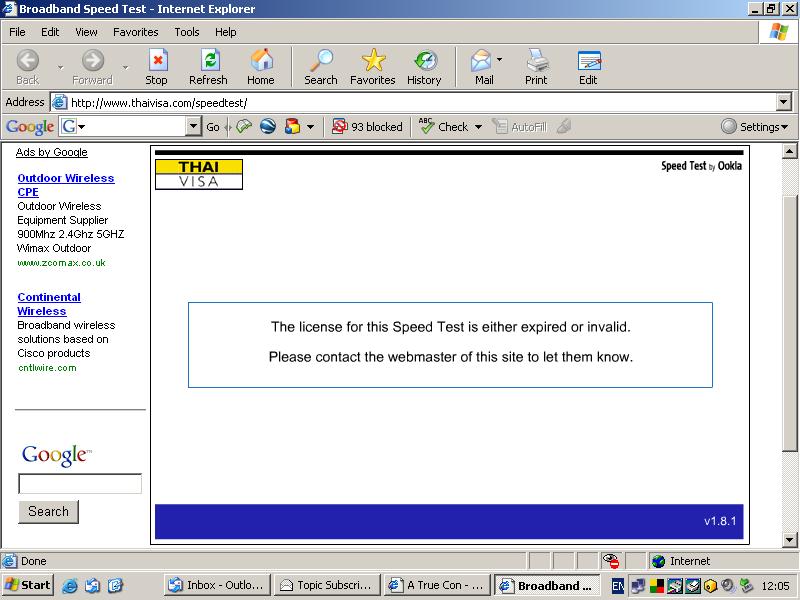Click the v1.8.1 version text
Image resolution: width=800 pixels, height=600 pixels.
pos(720,521)
